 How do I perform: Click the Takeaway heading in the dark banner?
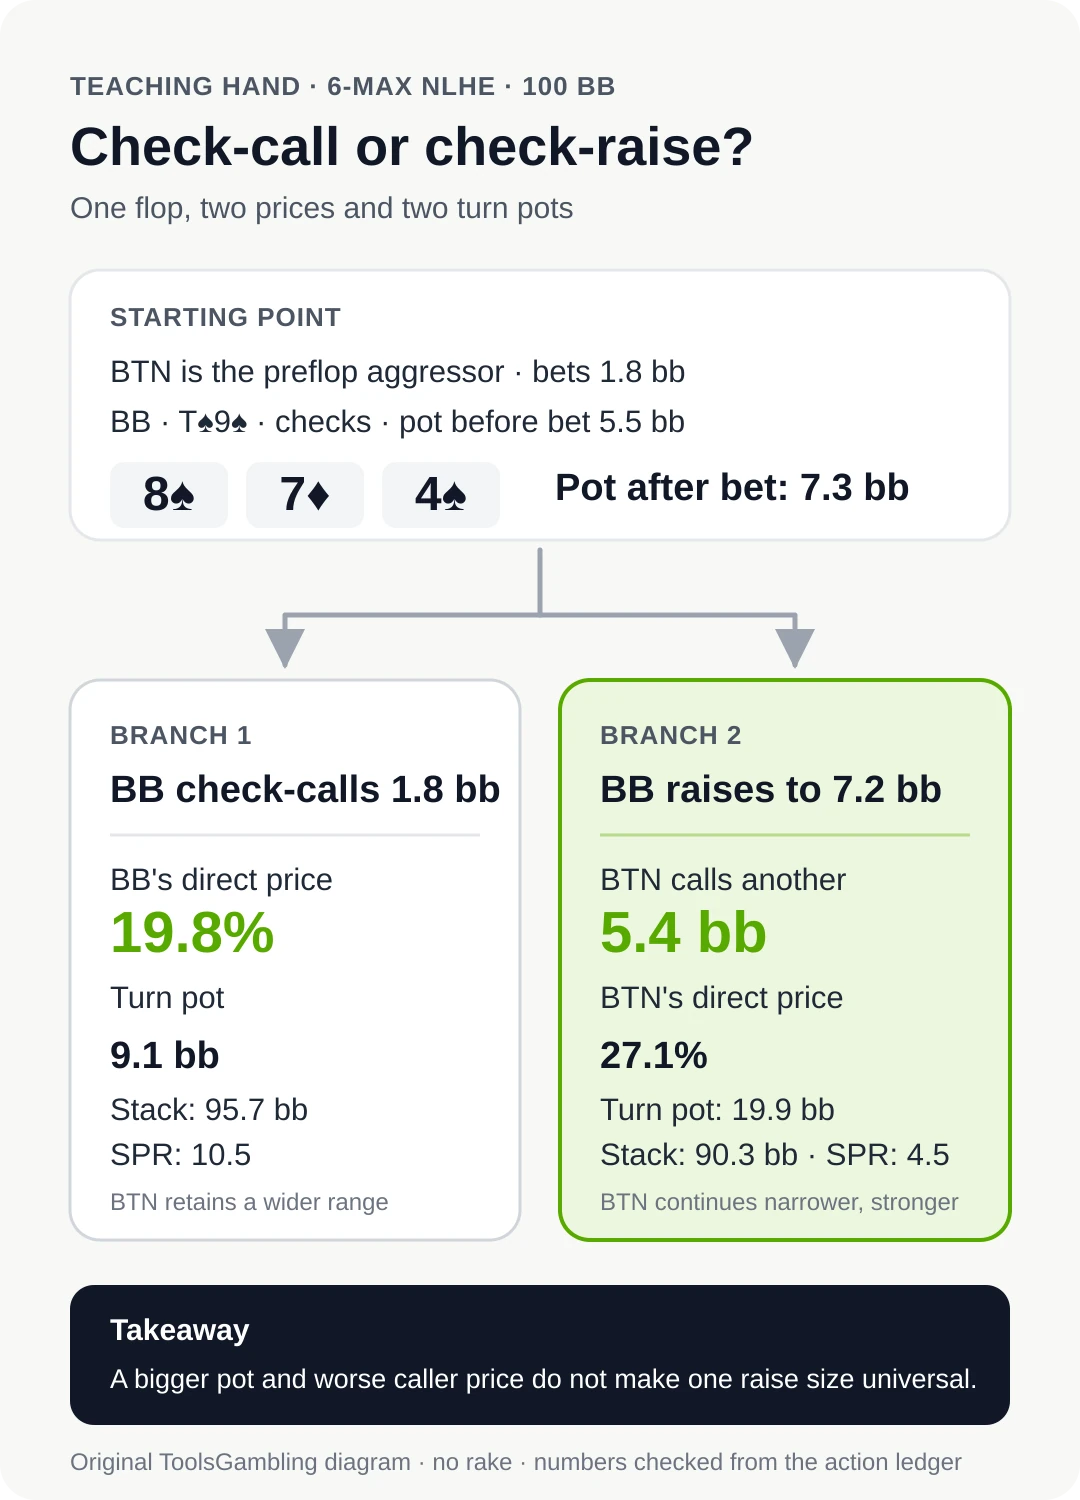180,1330
